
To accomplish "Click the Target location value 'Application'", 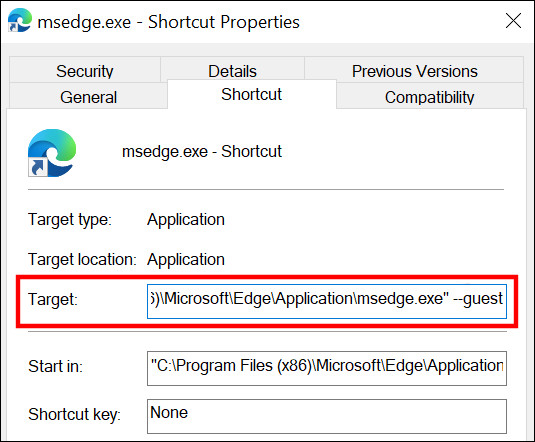I will point(186,259).
